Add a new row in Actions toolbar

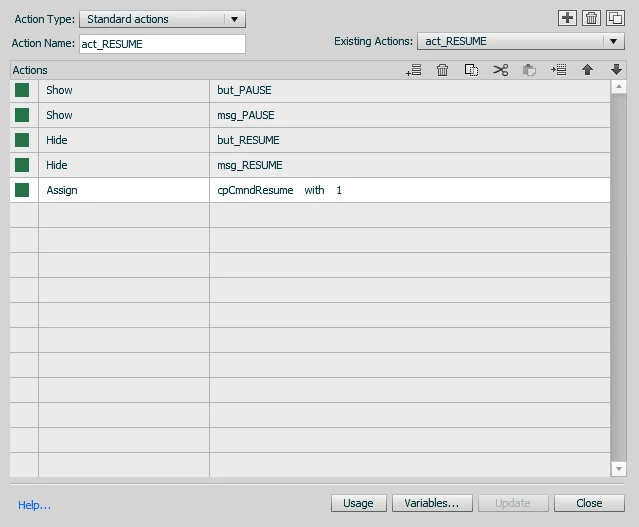click(414, 70)
